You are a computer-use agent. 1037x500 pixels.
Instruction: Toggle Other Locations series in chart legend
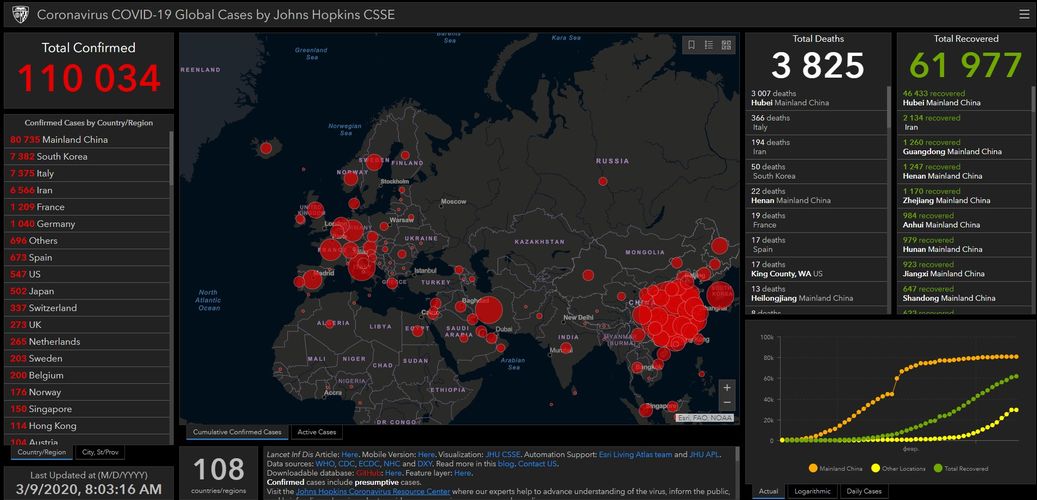pyautogui.click(x=899, y=468)
